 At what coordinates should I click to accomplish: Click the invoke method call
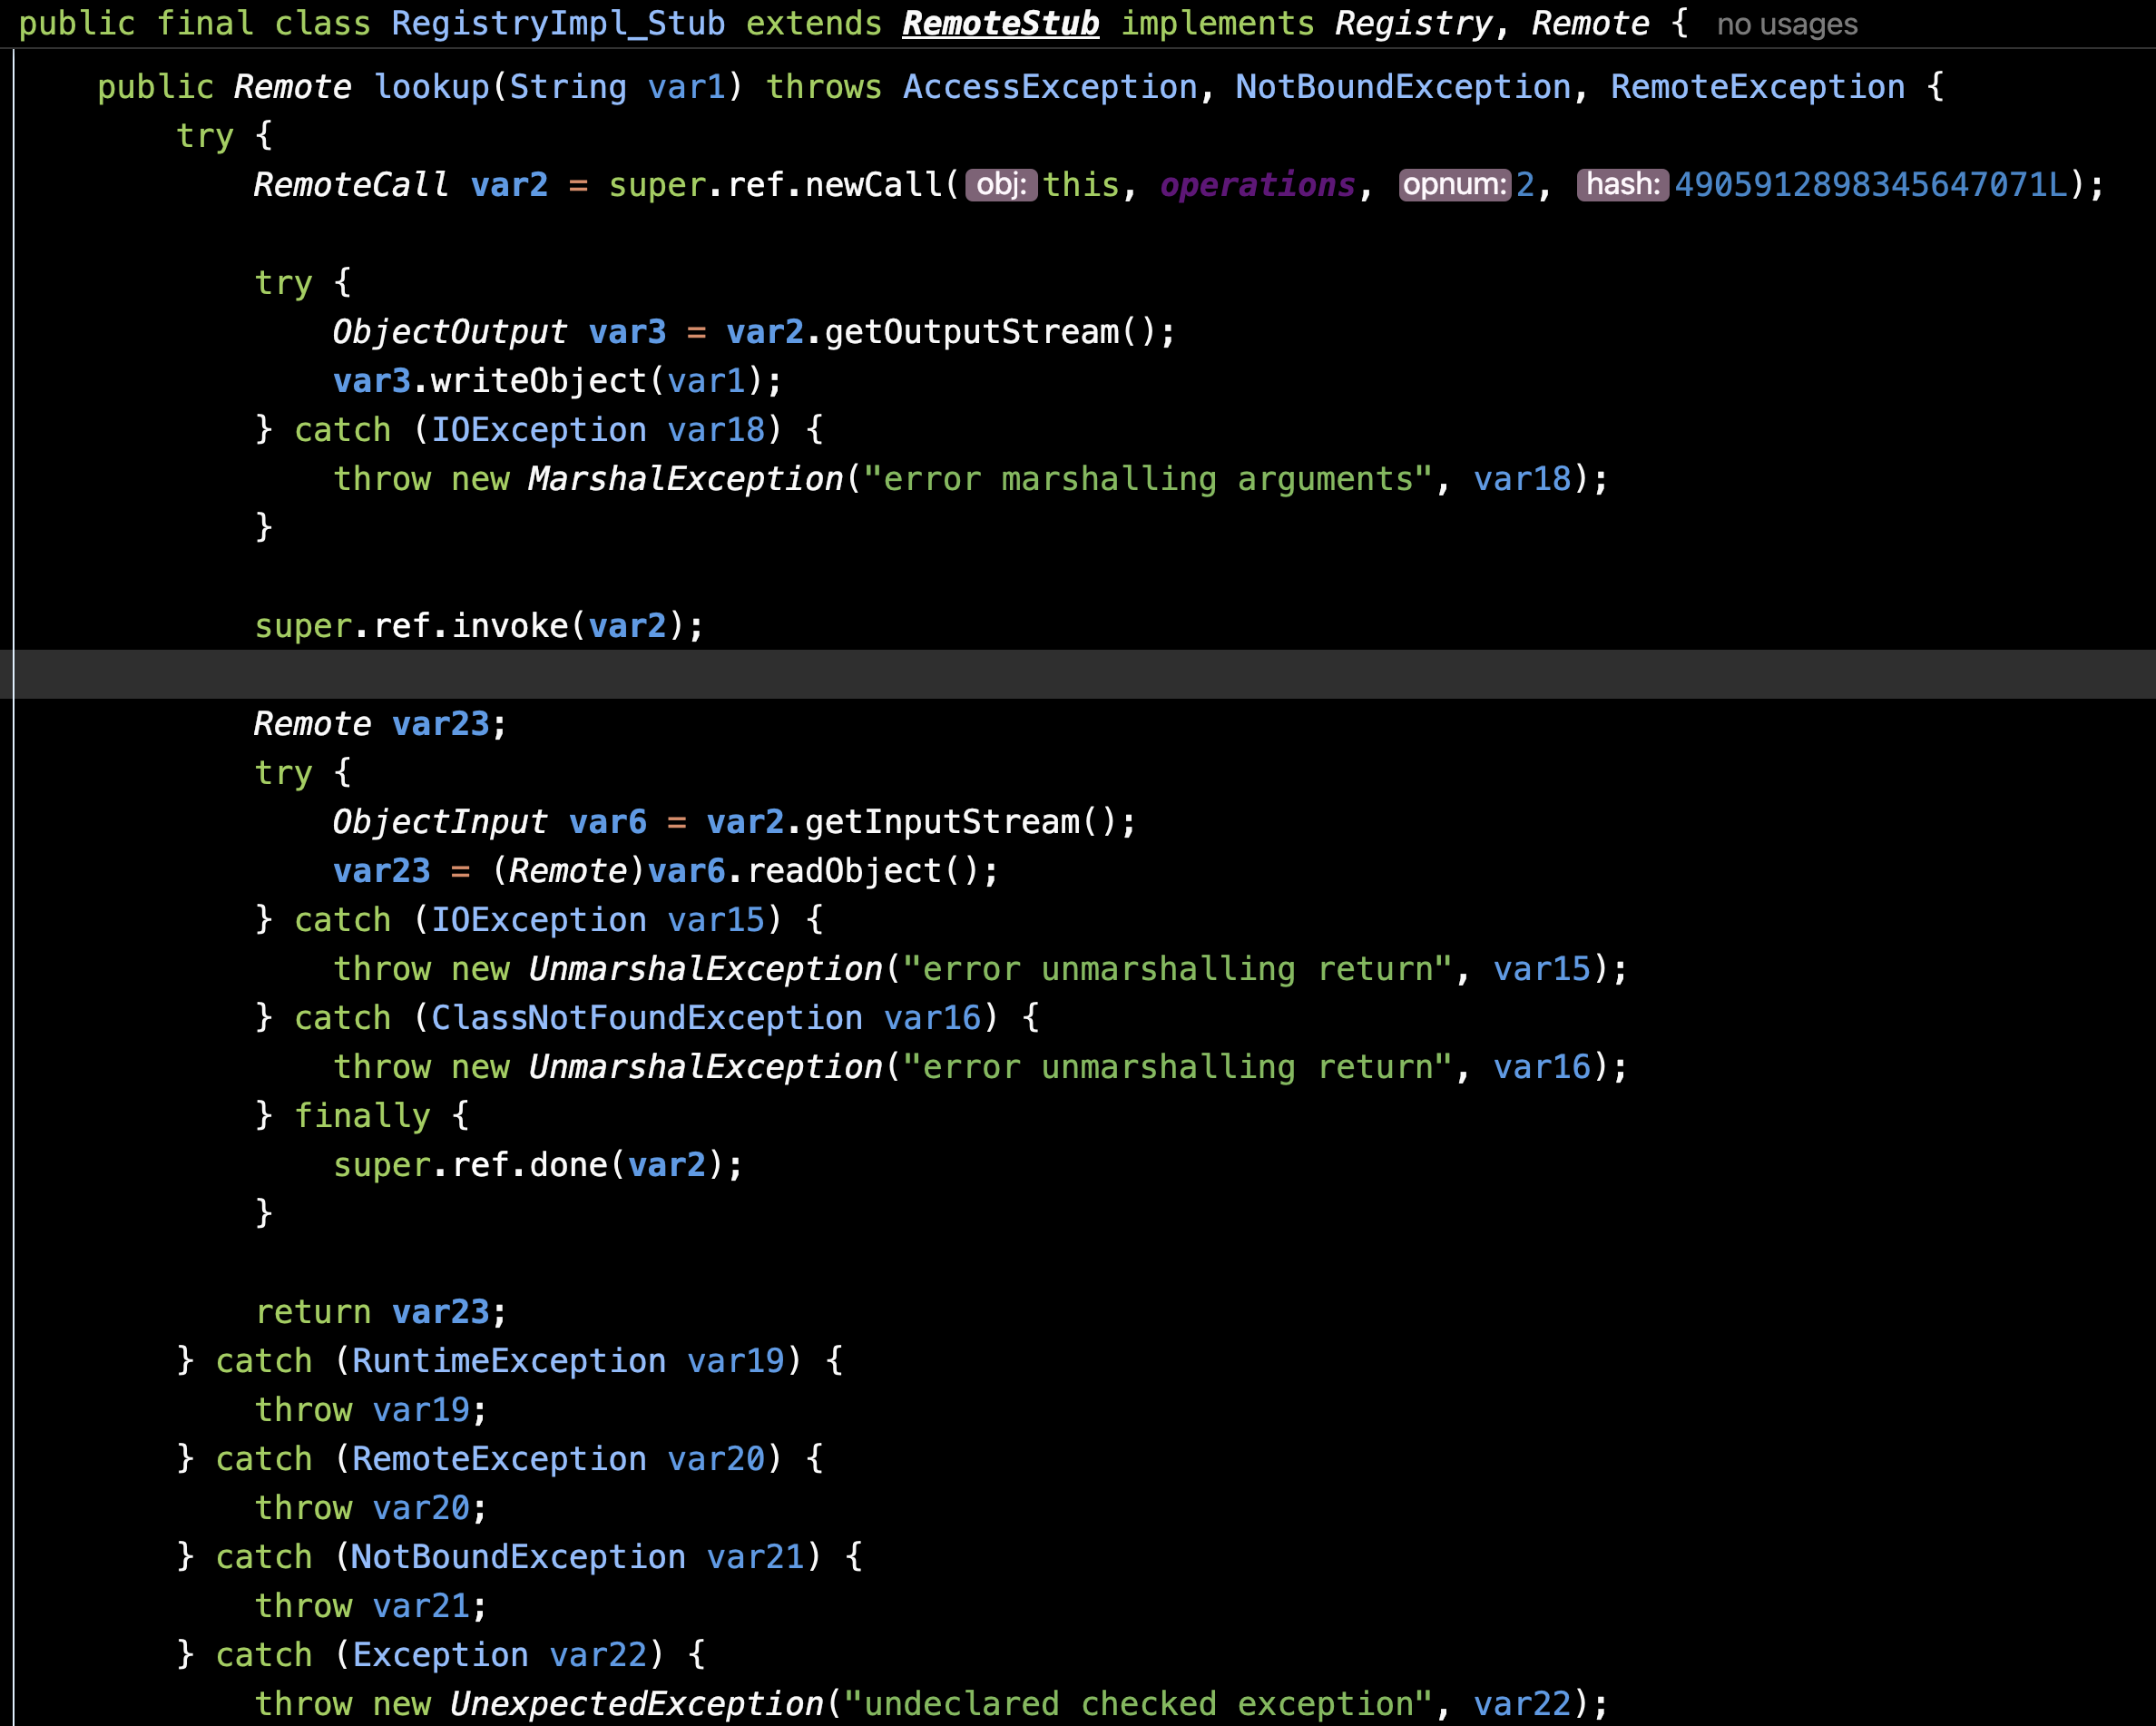point(509,626)
